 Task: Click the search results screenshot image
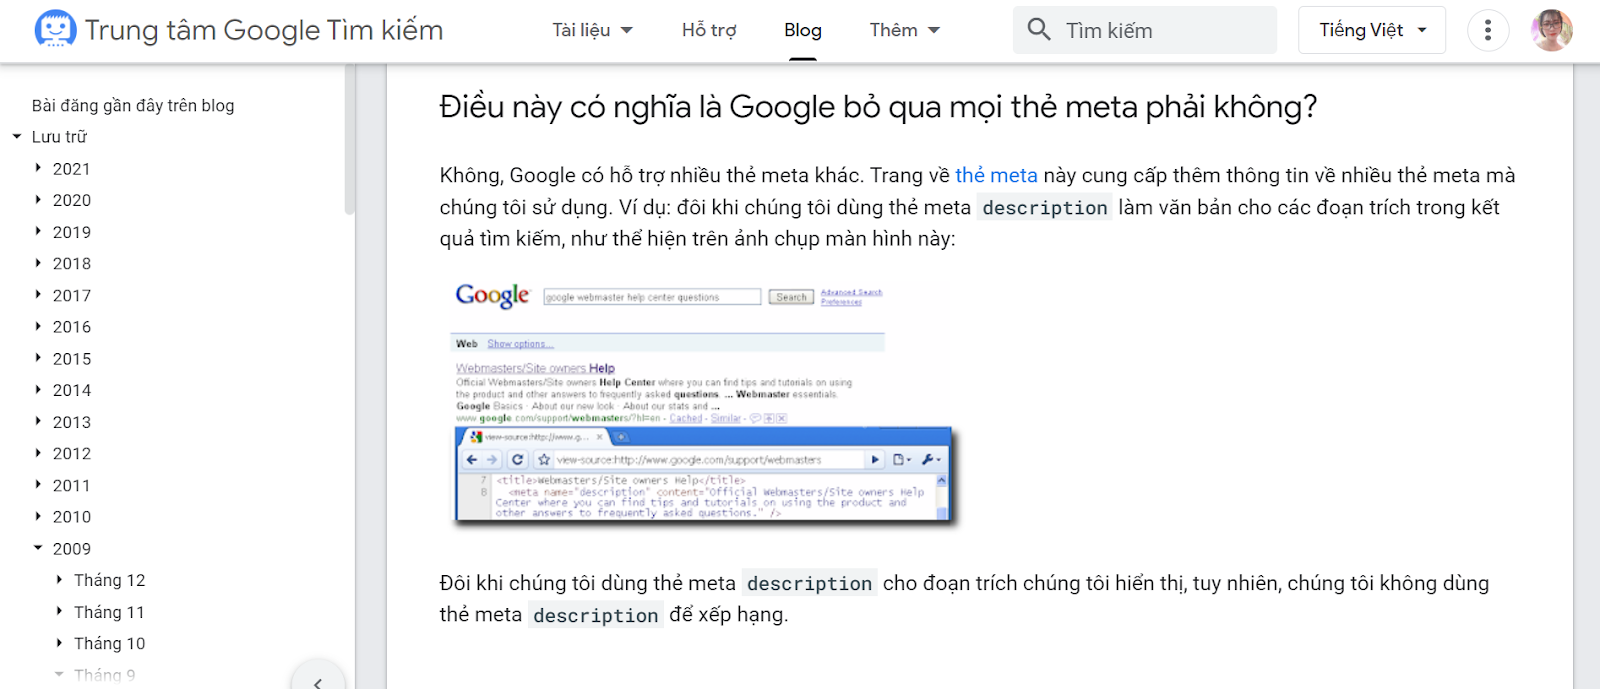pos(703,403)
